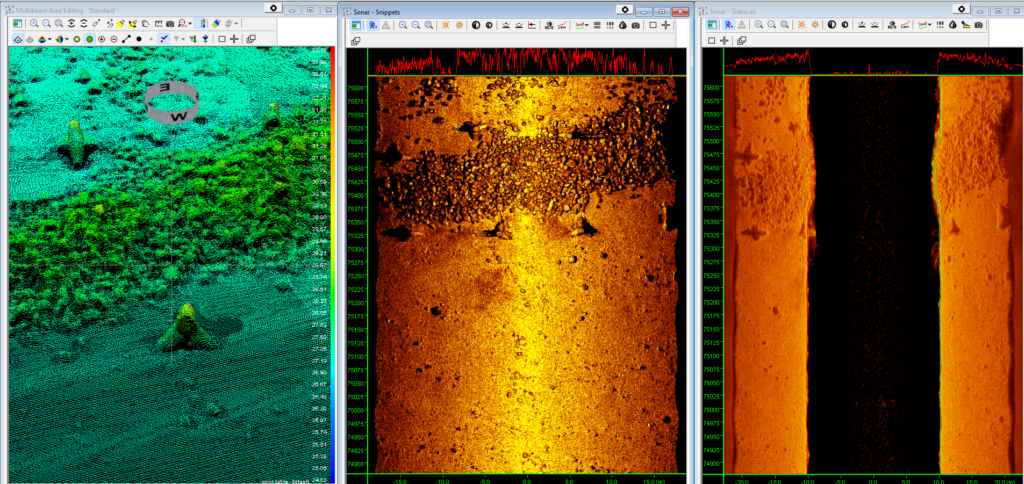The height and width of the screenshot is (484, 1024).
Task: Zoom in on the Multibeam Area Editing view
Action: (34, 24)
